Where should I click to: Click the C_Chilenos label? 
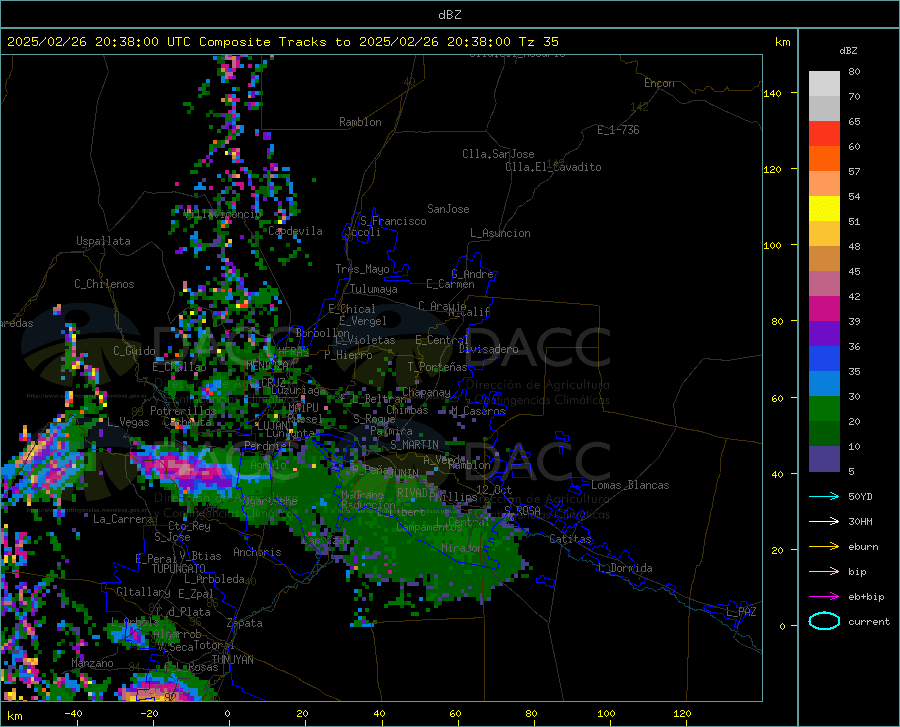(104, 284)
